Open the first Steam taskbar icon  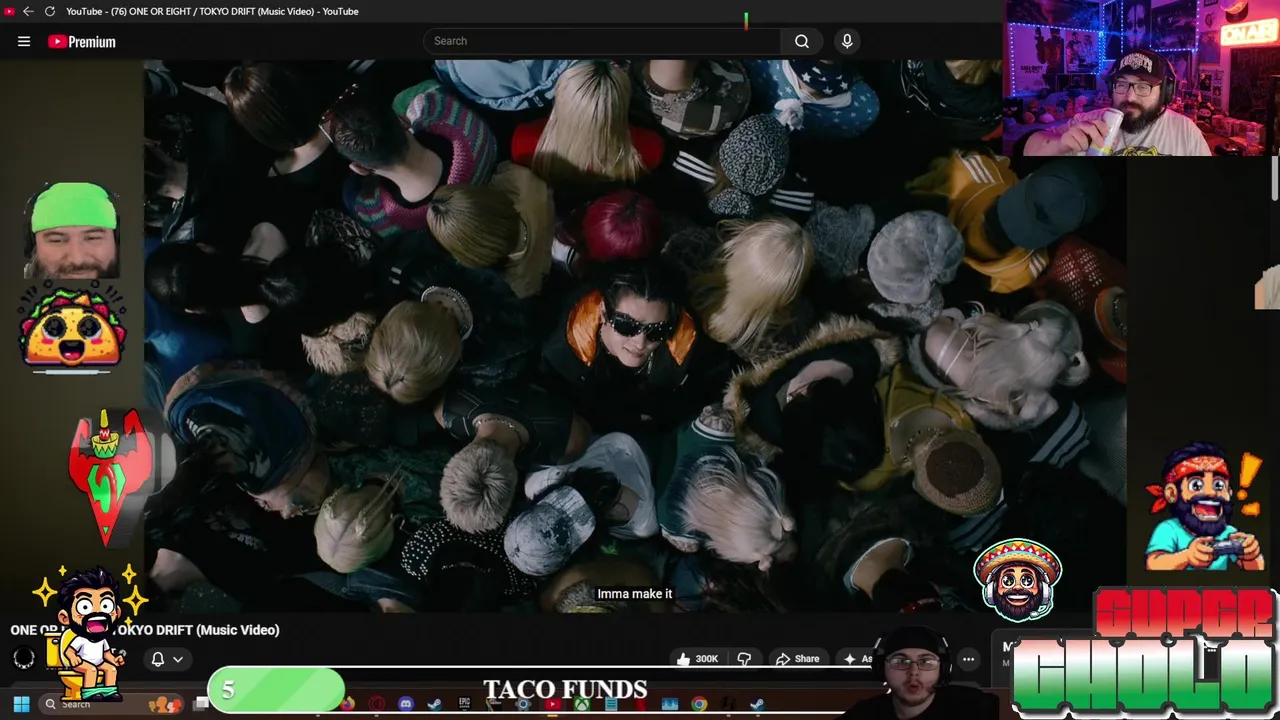point(434,704)
